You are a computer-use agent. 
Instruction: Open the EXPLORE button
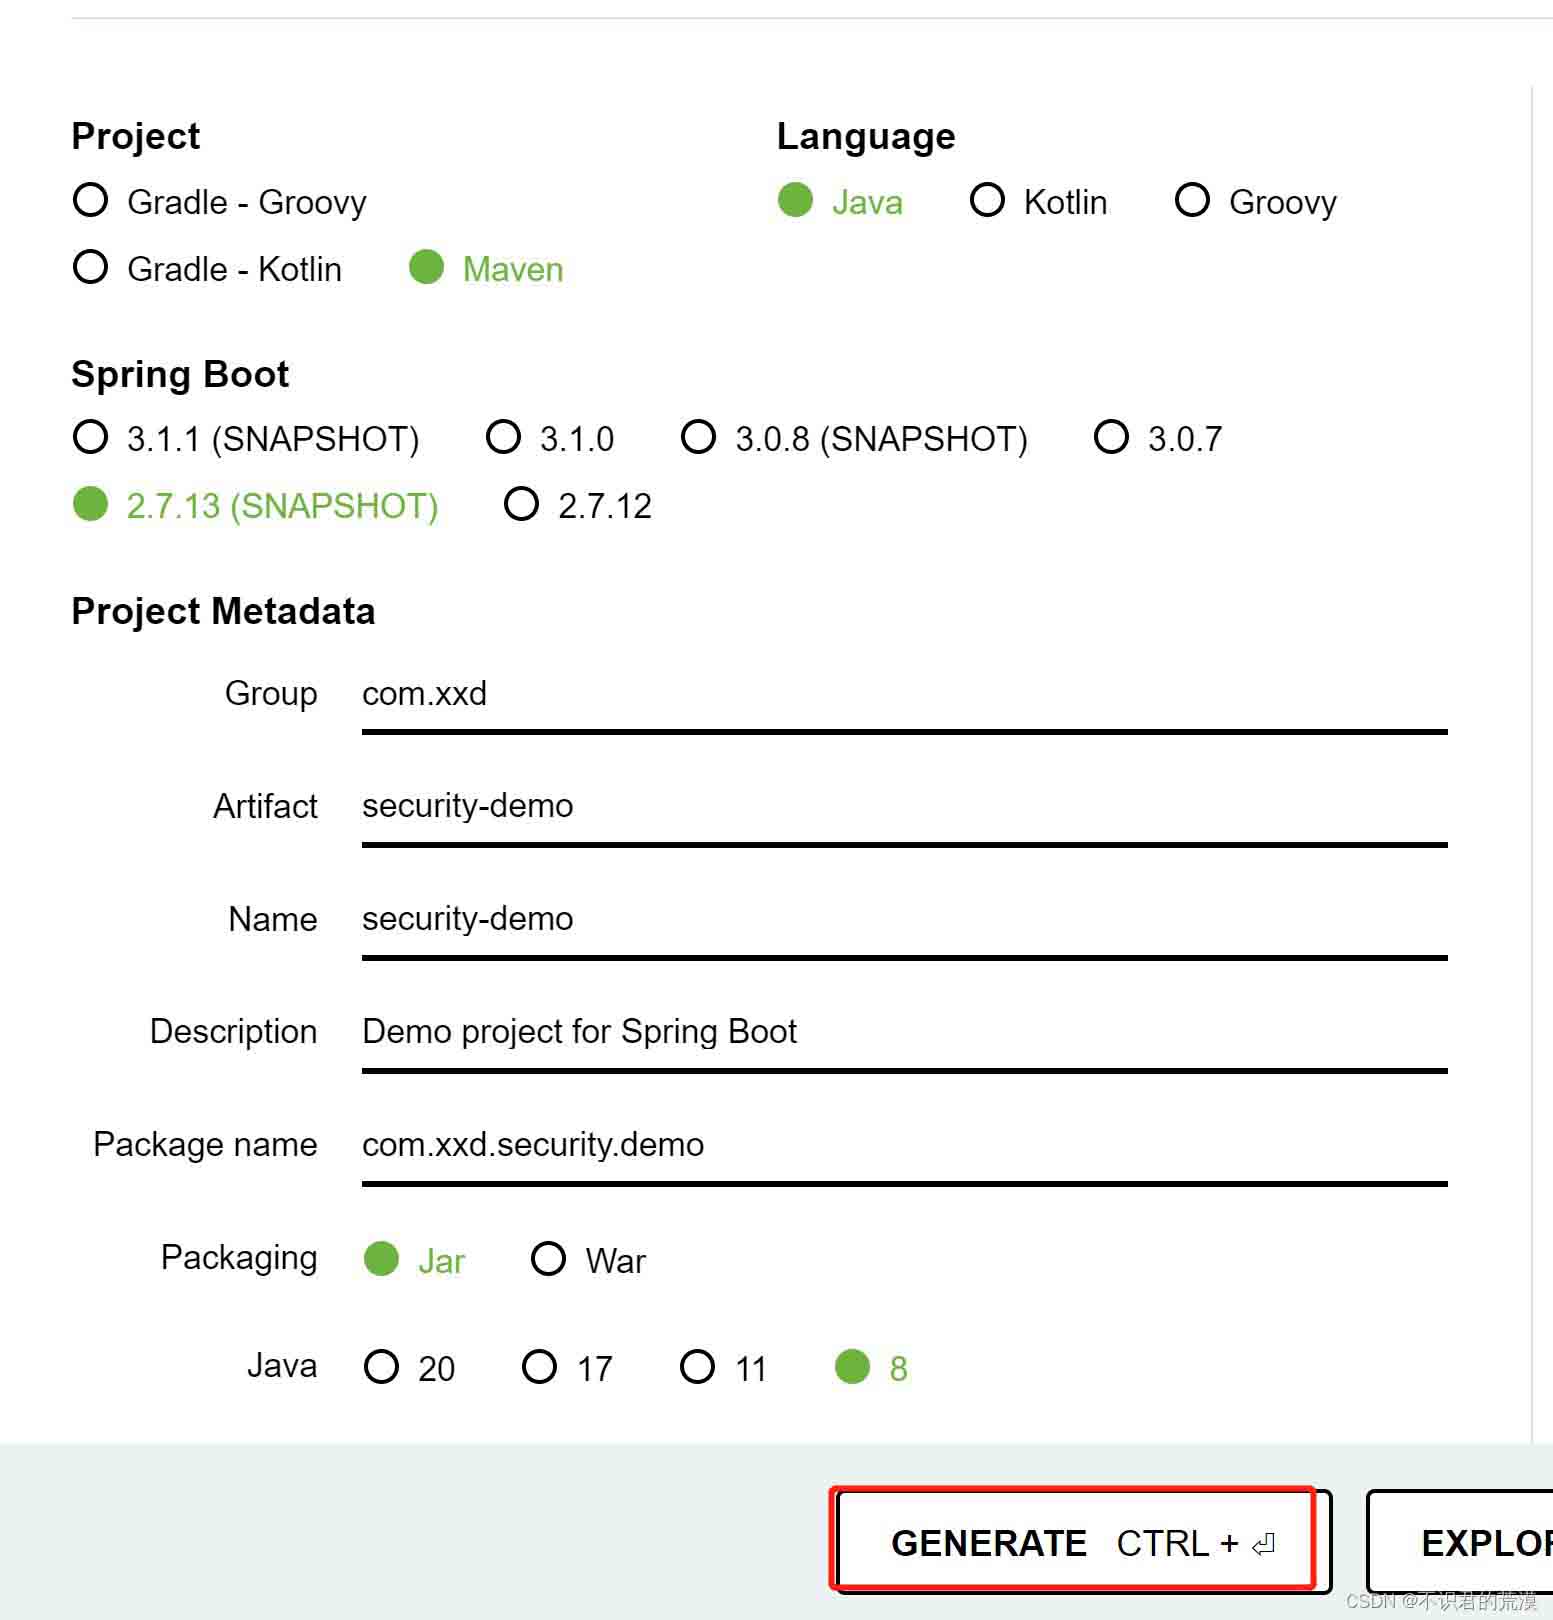pyautogui.click(x=1460, y=1543)
